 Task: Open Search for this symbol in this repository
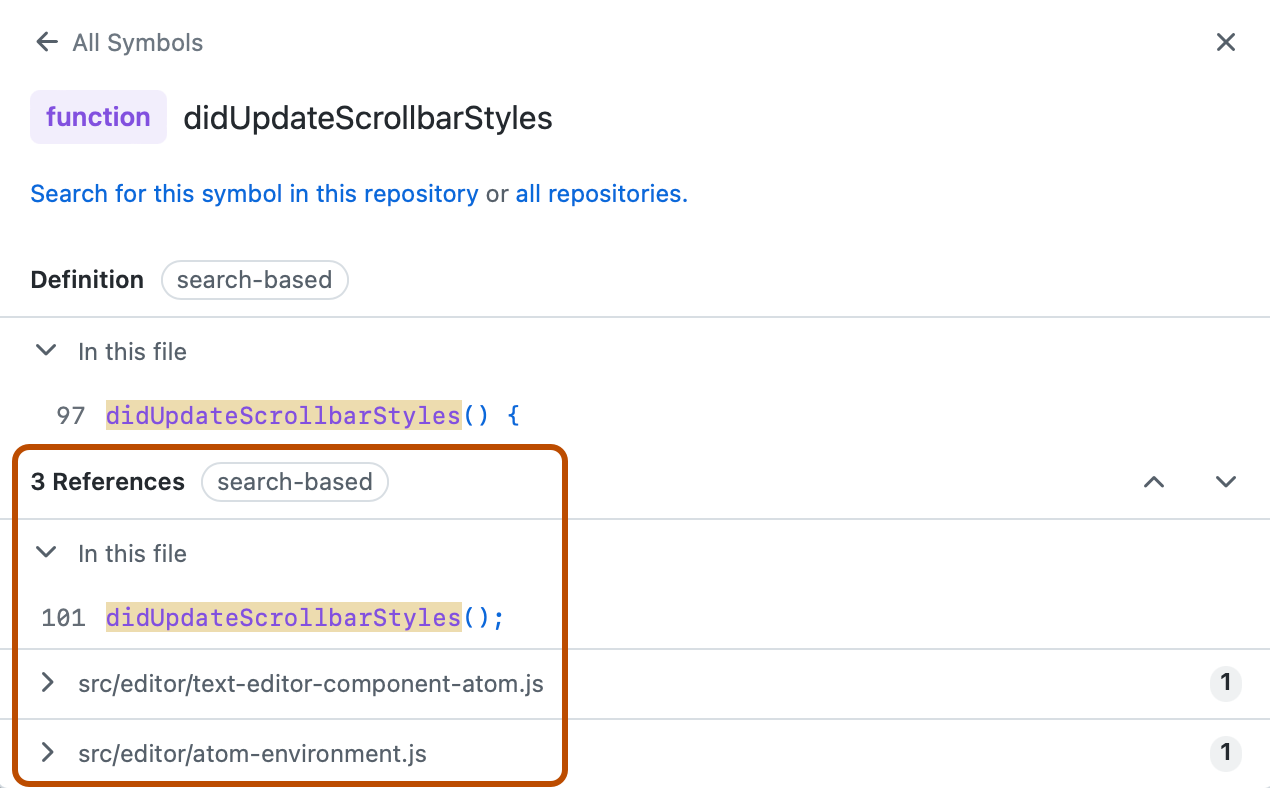point(254,193)
